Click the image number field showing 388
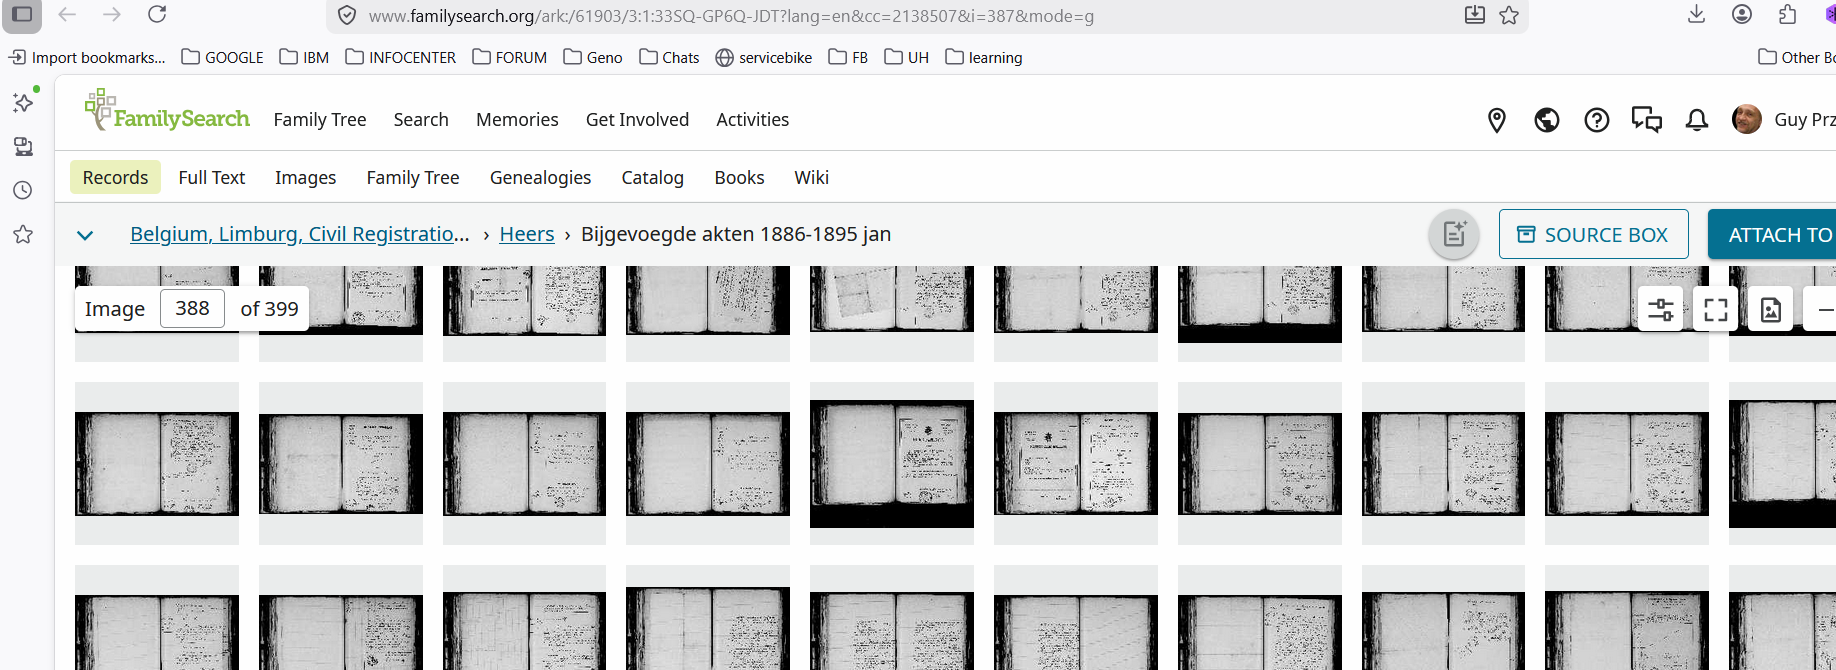The height and width of the screenshot is (670, 1836). (x=192, y=308)
